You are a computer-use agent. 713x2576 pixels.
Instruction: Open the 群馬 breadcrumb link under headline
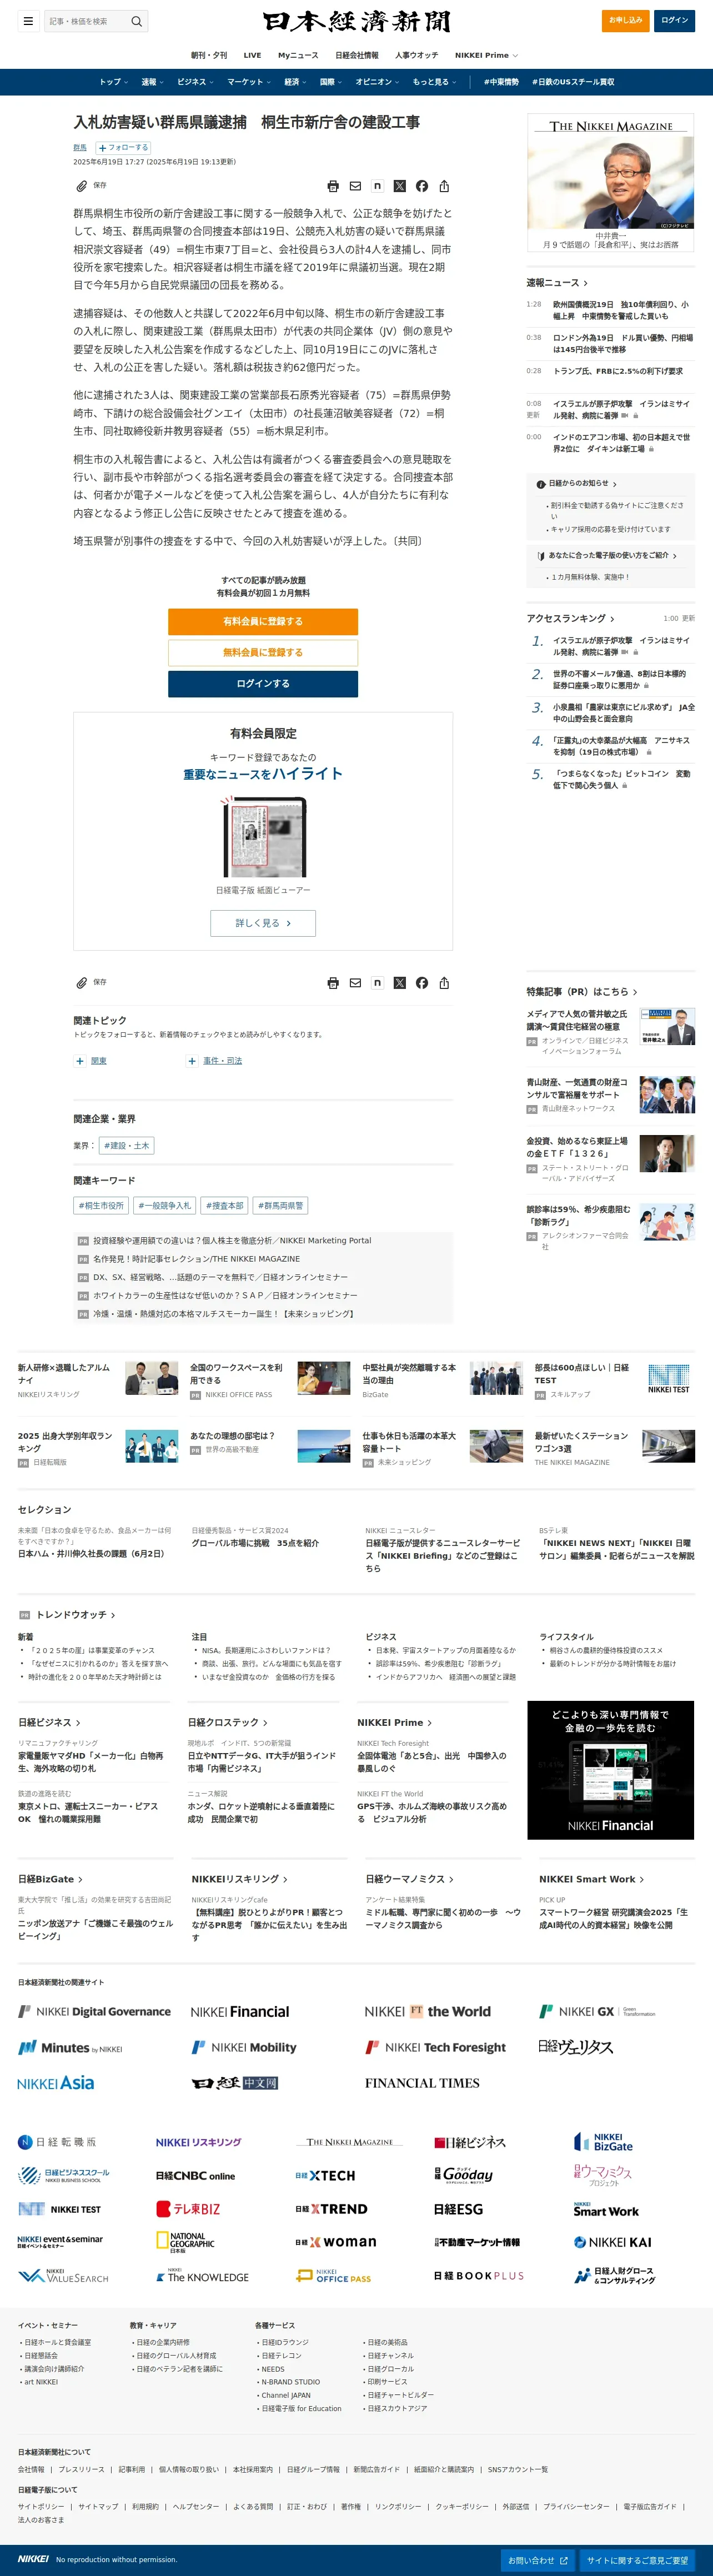80,148
